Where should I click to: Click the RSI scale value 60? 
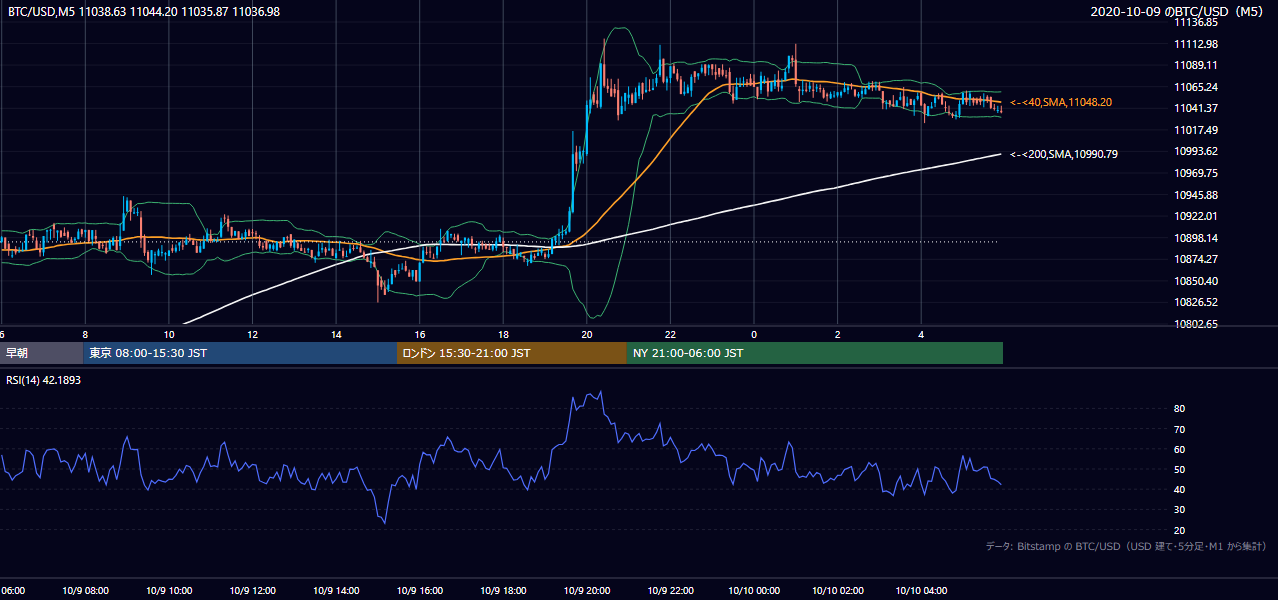1179,449
